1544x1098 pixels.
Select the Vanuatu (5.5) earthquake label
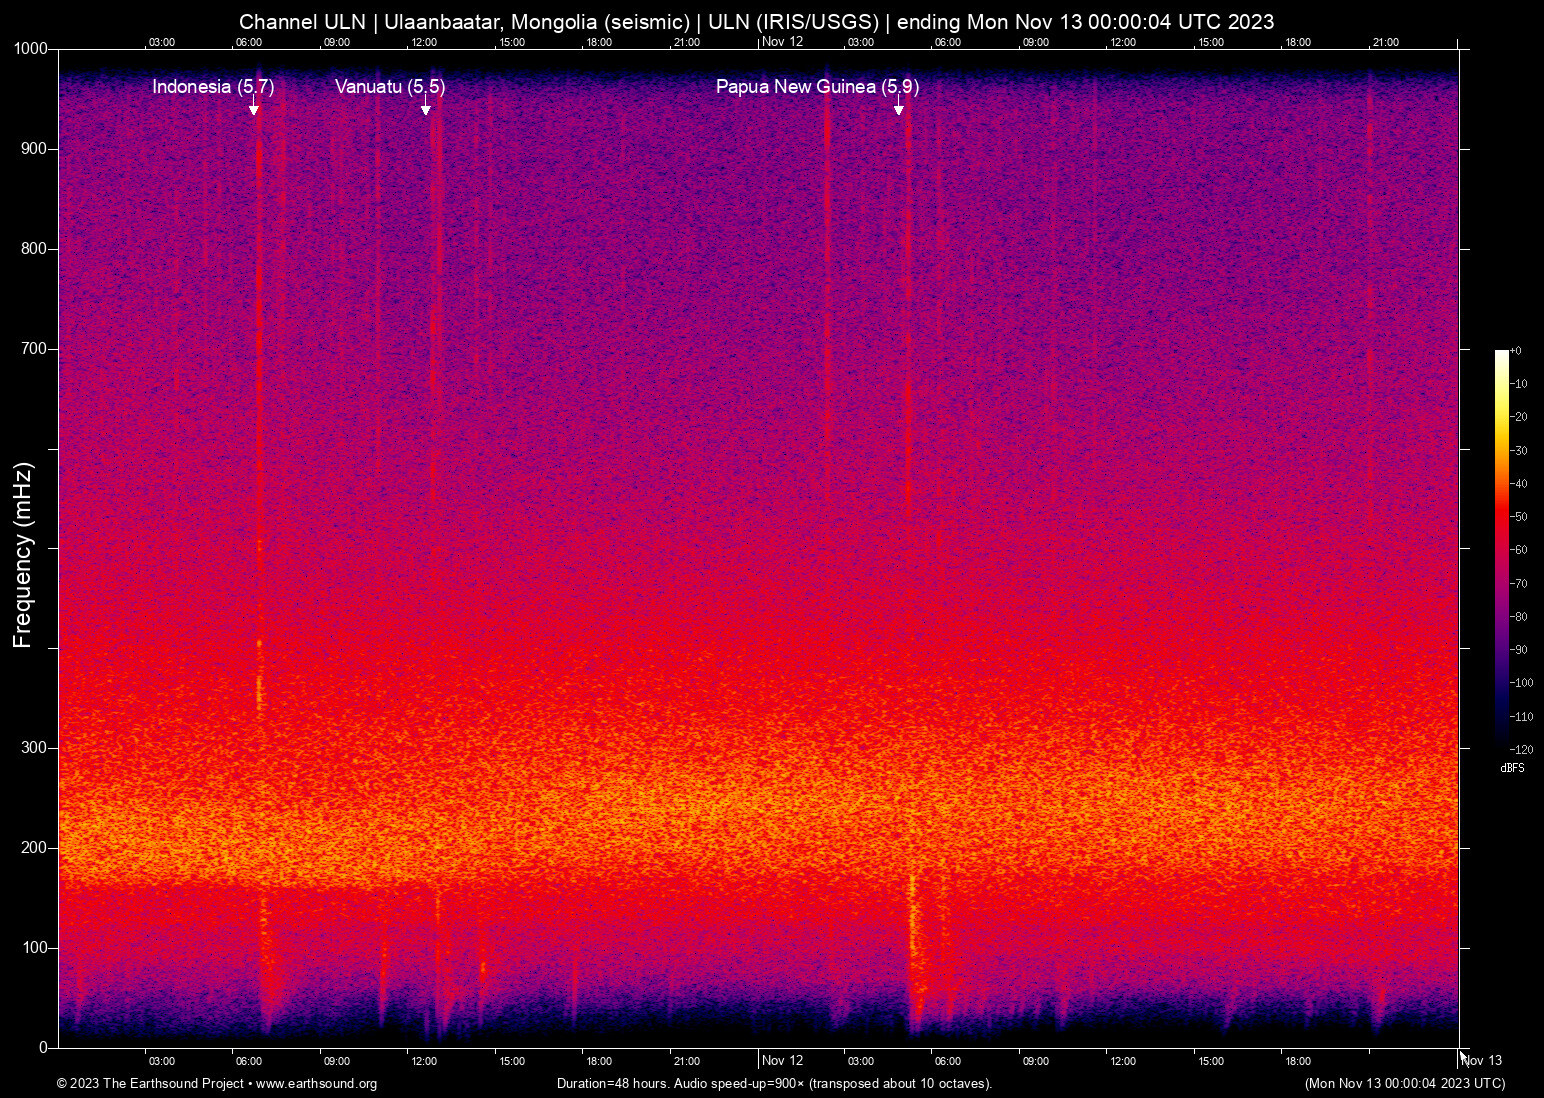coord(390,87)
